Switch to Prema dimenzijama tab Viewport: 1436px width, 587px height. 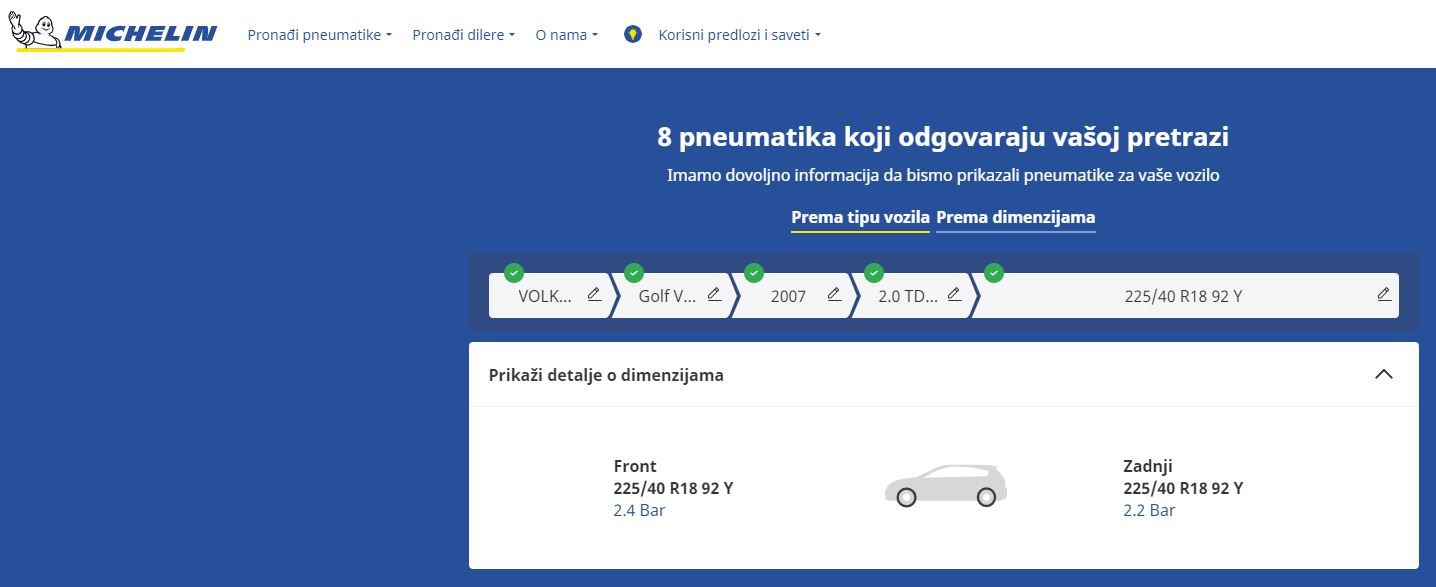point(1016,218)
